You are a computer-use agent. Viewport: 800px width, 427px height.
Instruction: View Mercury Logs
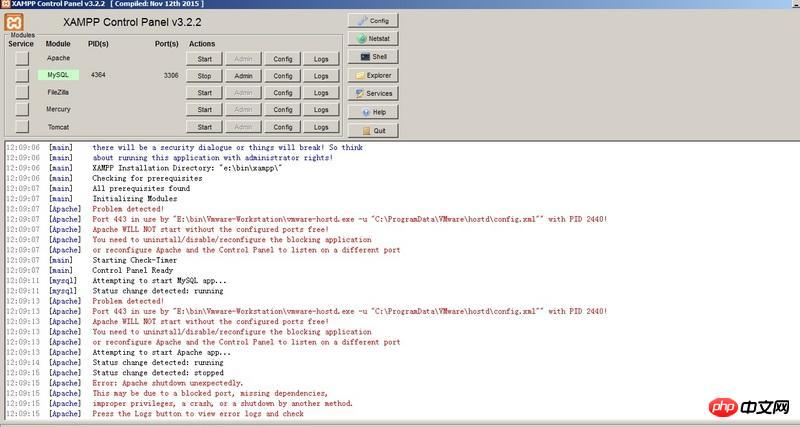(321, 110)
